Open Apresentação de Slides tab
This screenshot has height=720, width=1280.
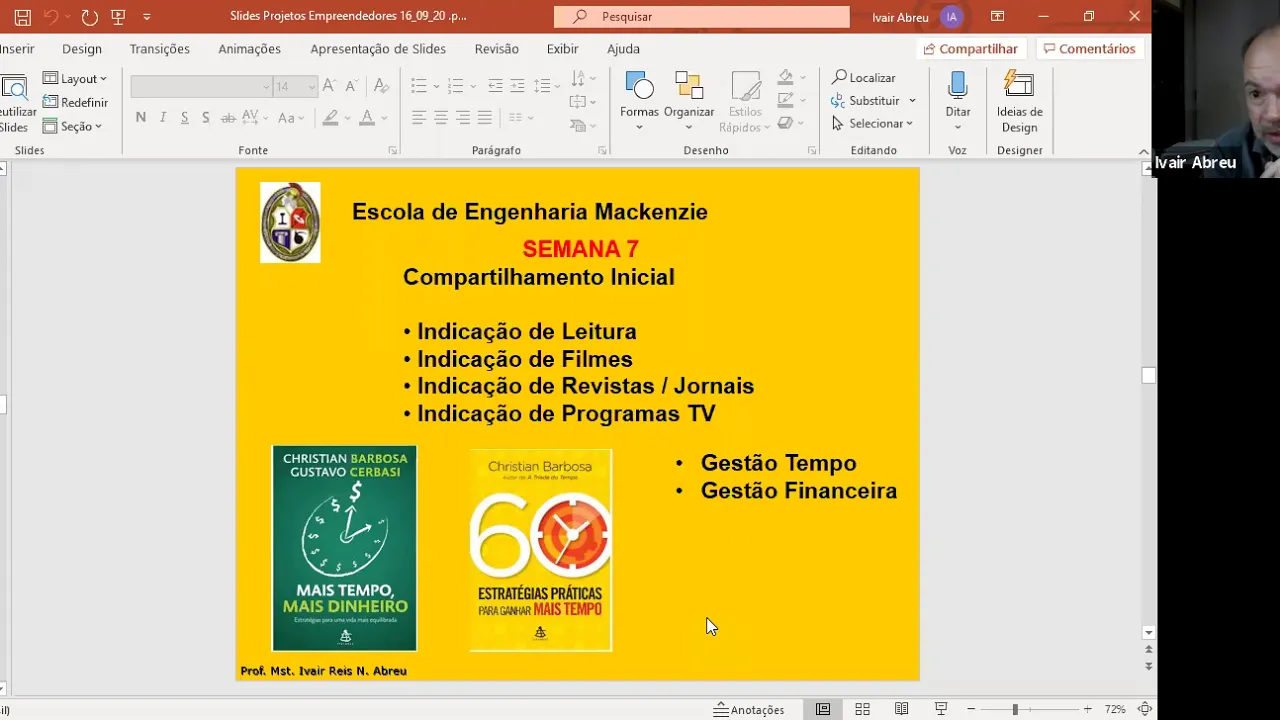click(378, 49)
